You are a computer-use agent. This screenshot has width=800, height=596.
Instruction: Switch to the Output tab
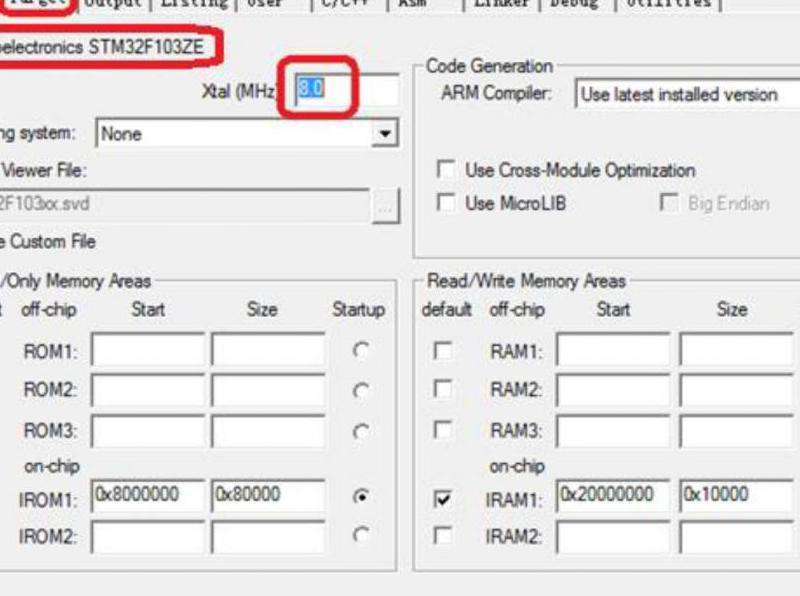point(113,3)
